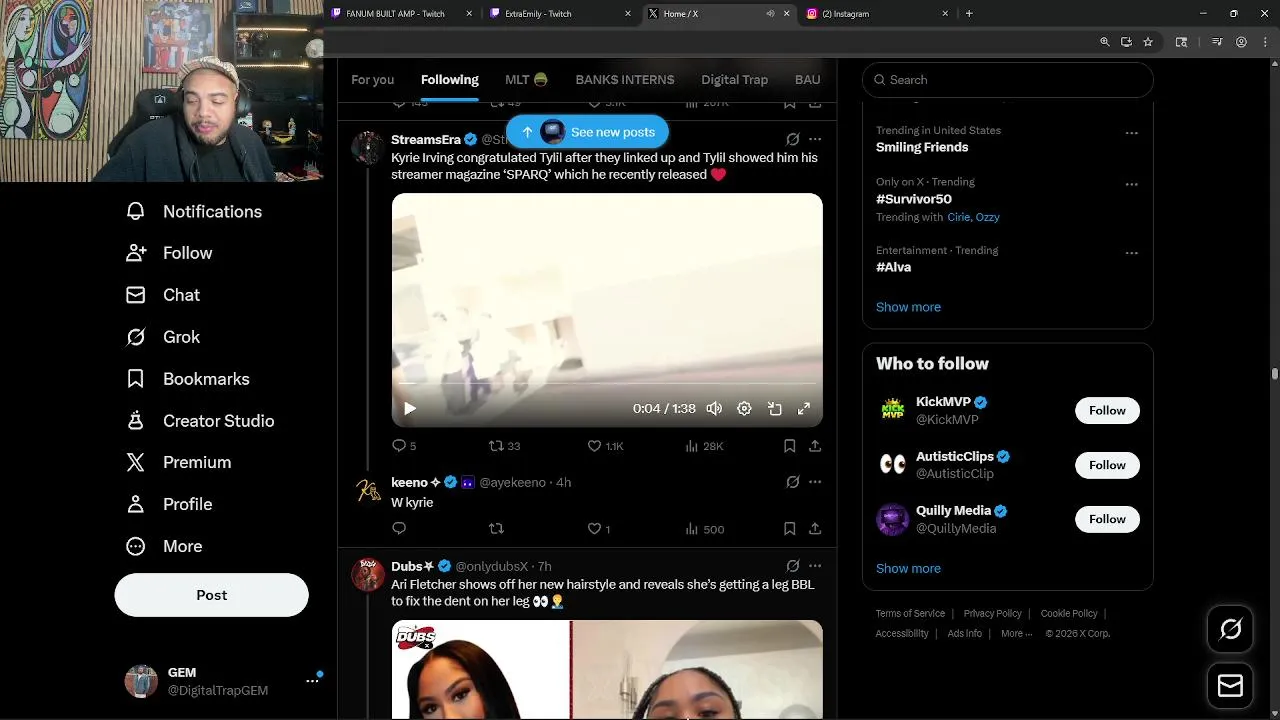This screenshot has width=1280, height=720.
Task: Like keeno's W kyrie post
Action: [598, 529]
